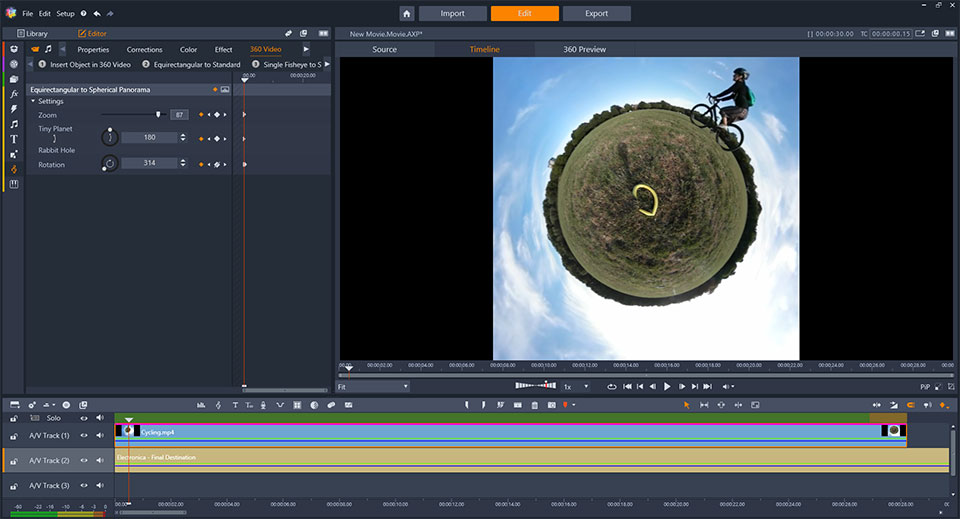Collapse the Settings section expander
The height and width of the screenshot is (519, 960).
point(33,101)
